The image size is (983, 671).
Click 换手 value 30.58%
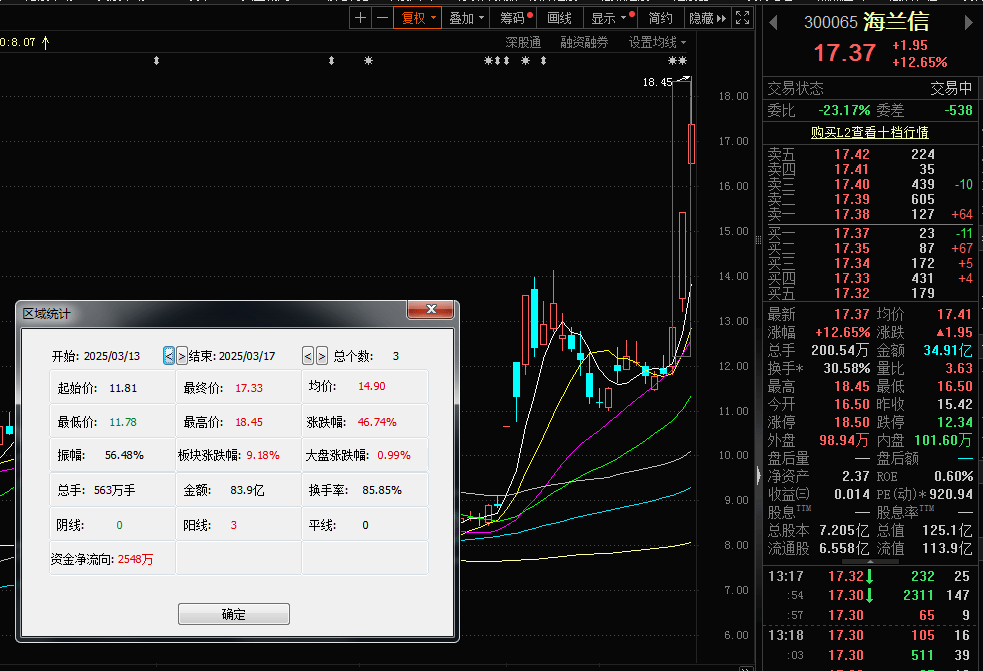[846, 368]
